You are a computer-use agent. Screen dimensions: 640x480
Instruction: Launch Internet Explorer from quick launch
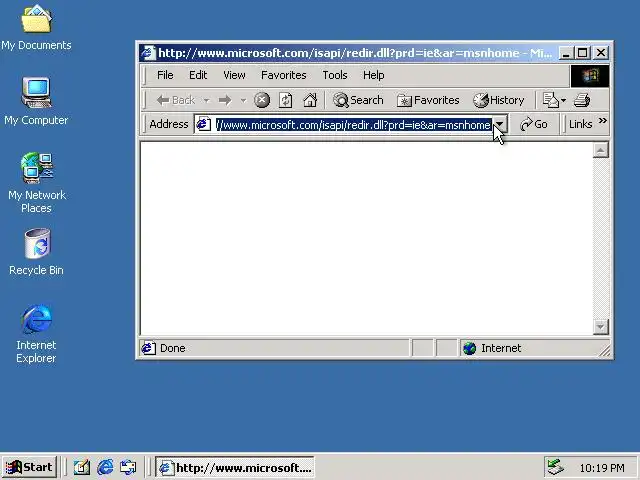105,467
